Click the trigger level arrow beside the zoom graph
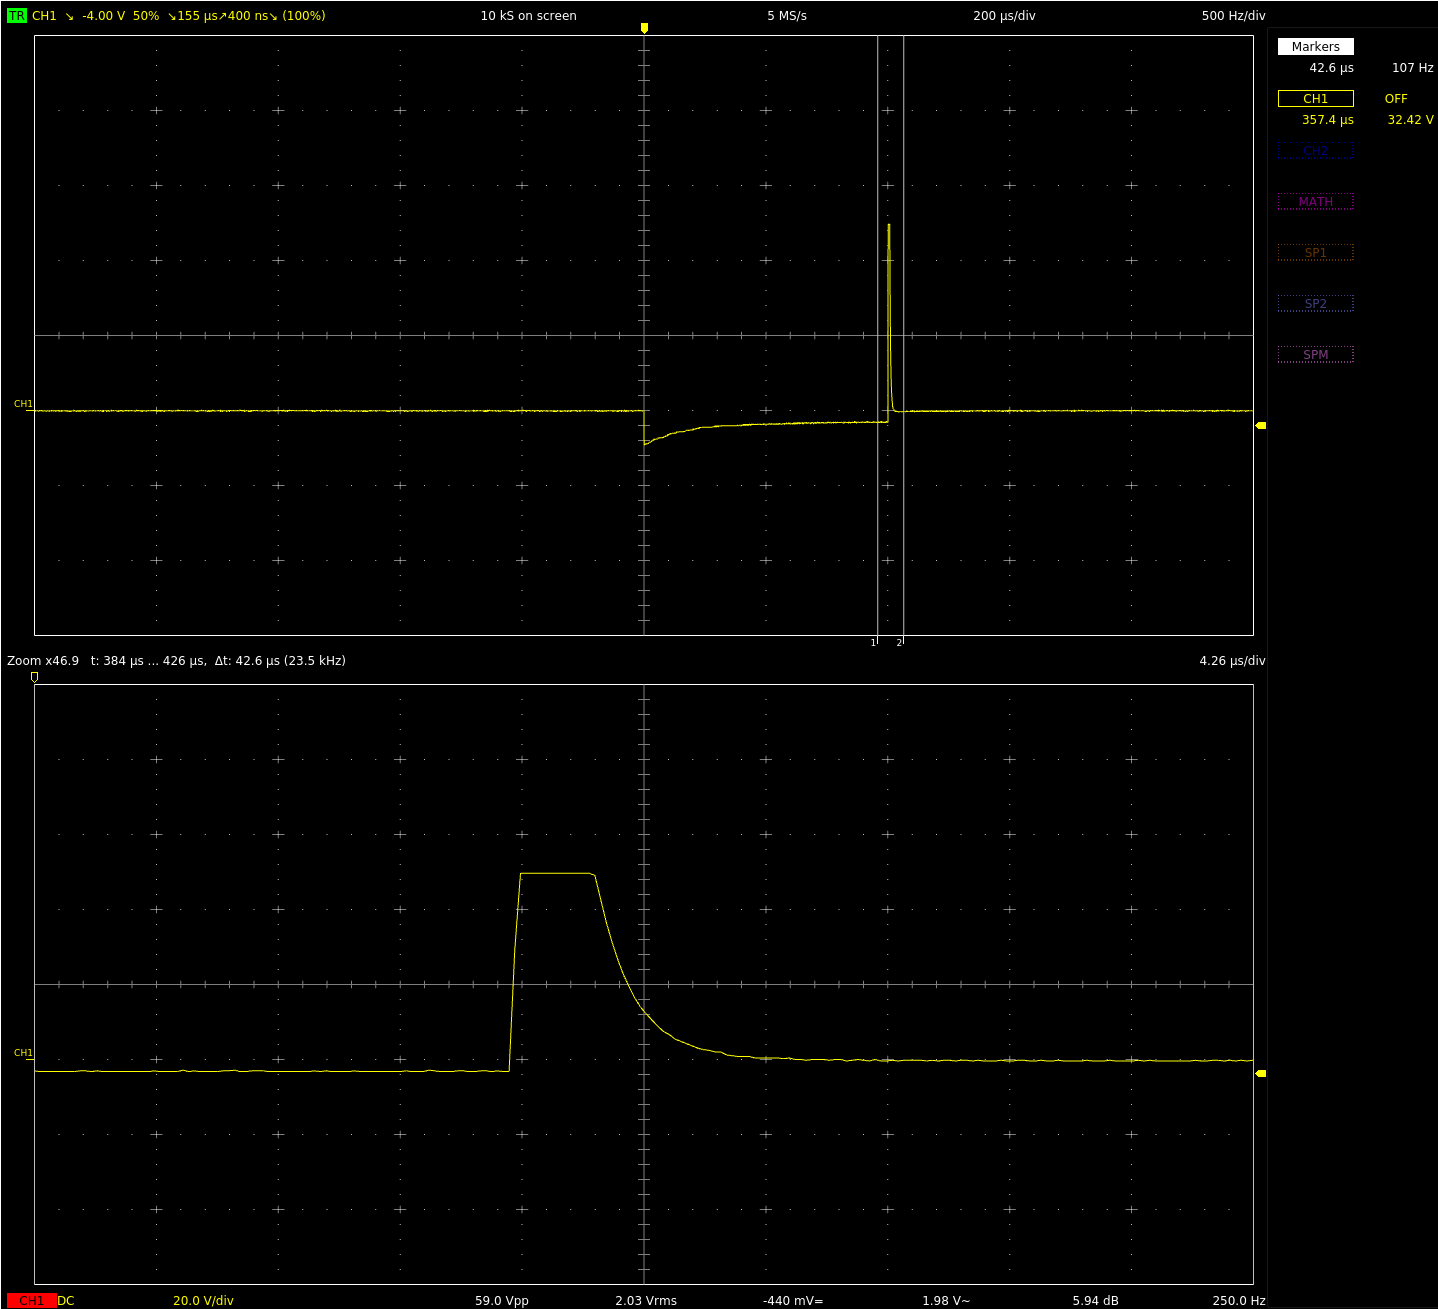 coord(1260,1073)
